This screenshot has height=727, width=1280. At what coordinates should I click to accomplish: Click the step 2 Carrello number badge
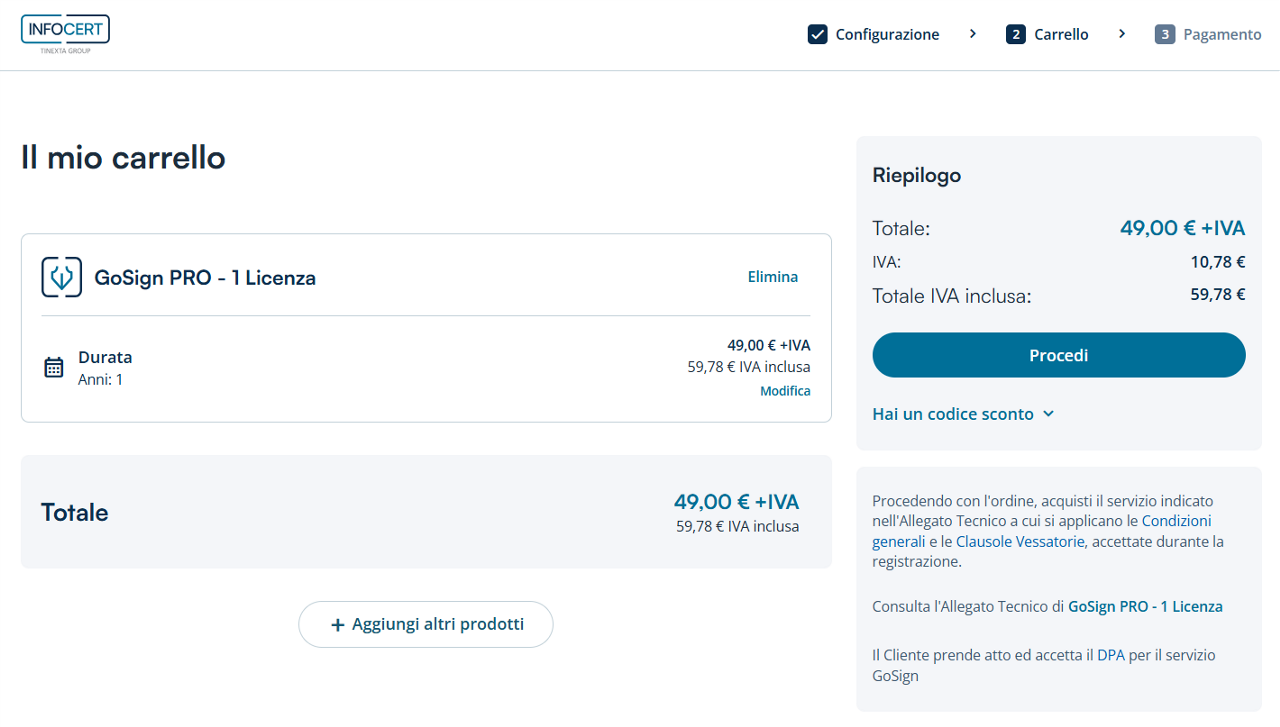point(1016,34)
